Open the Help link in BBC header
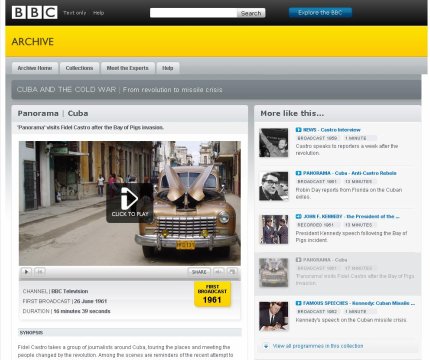 click(99, 13)
